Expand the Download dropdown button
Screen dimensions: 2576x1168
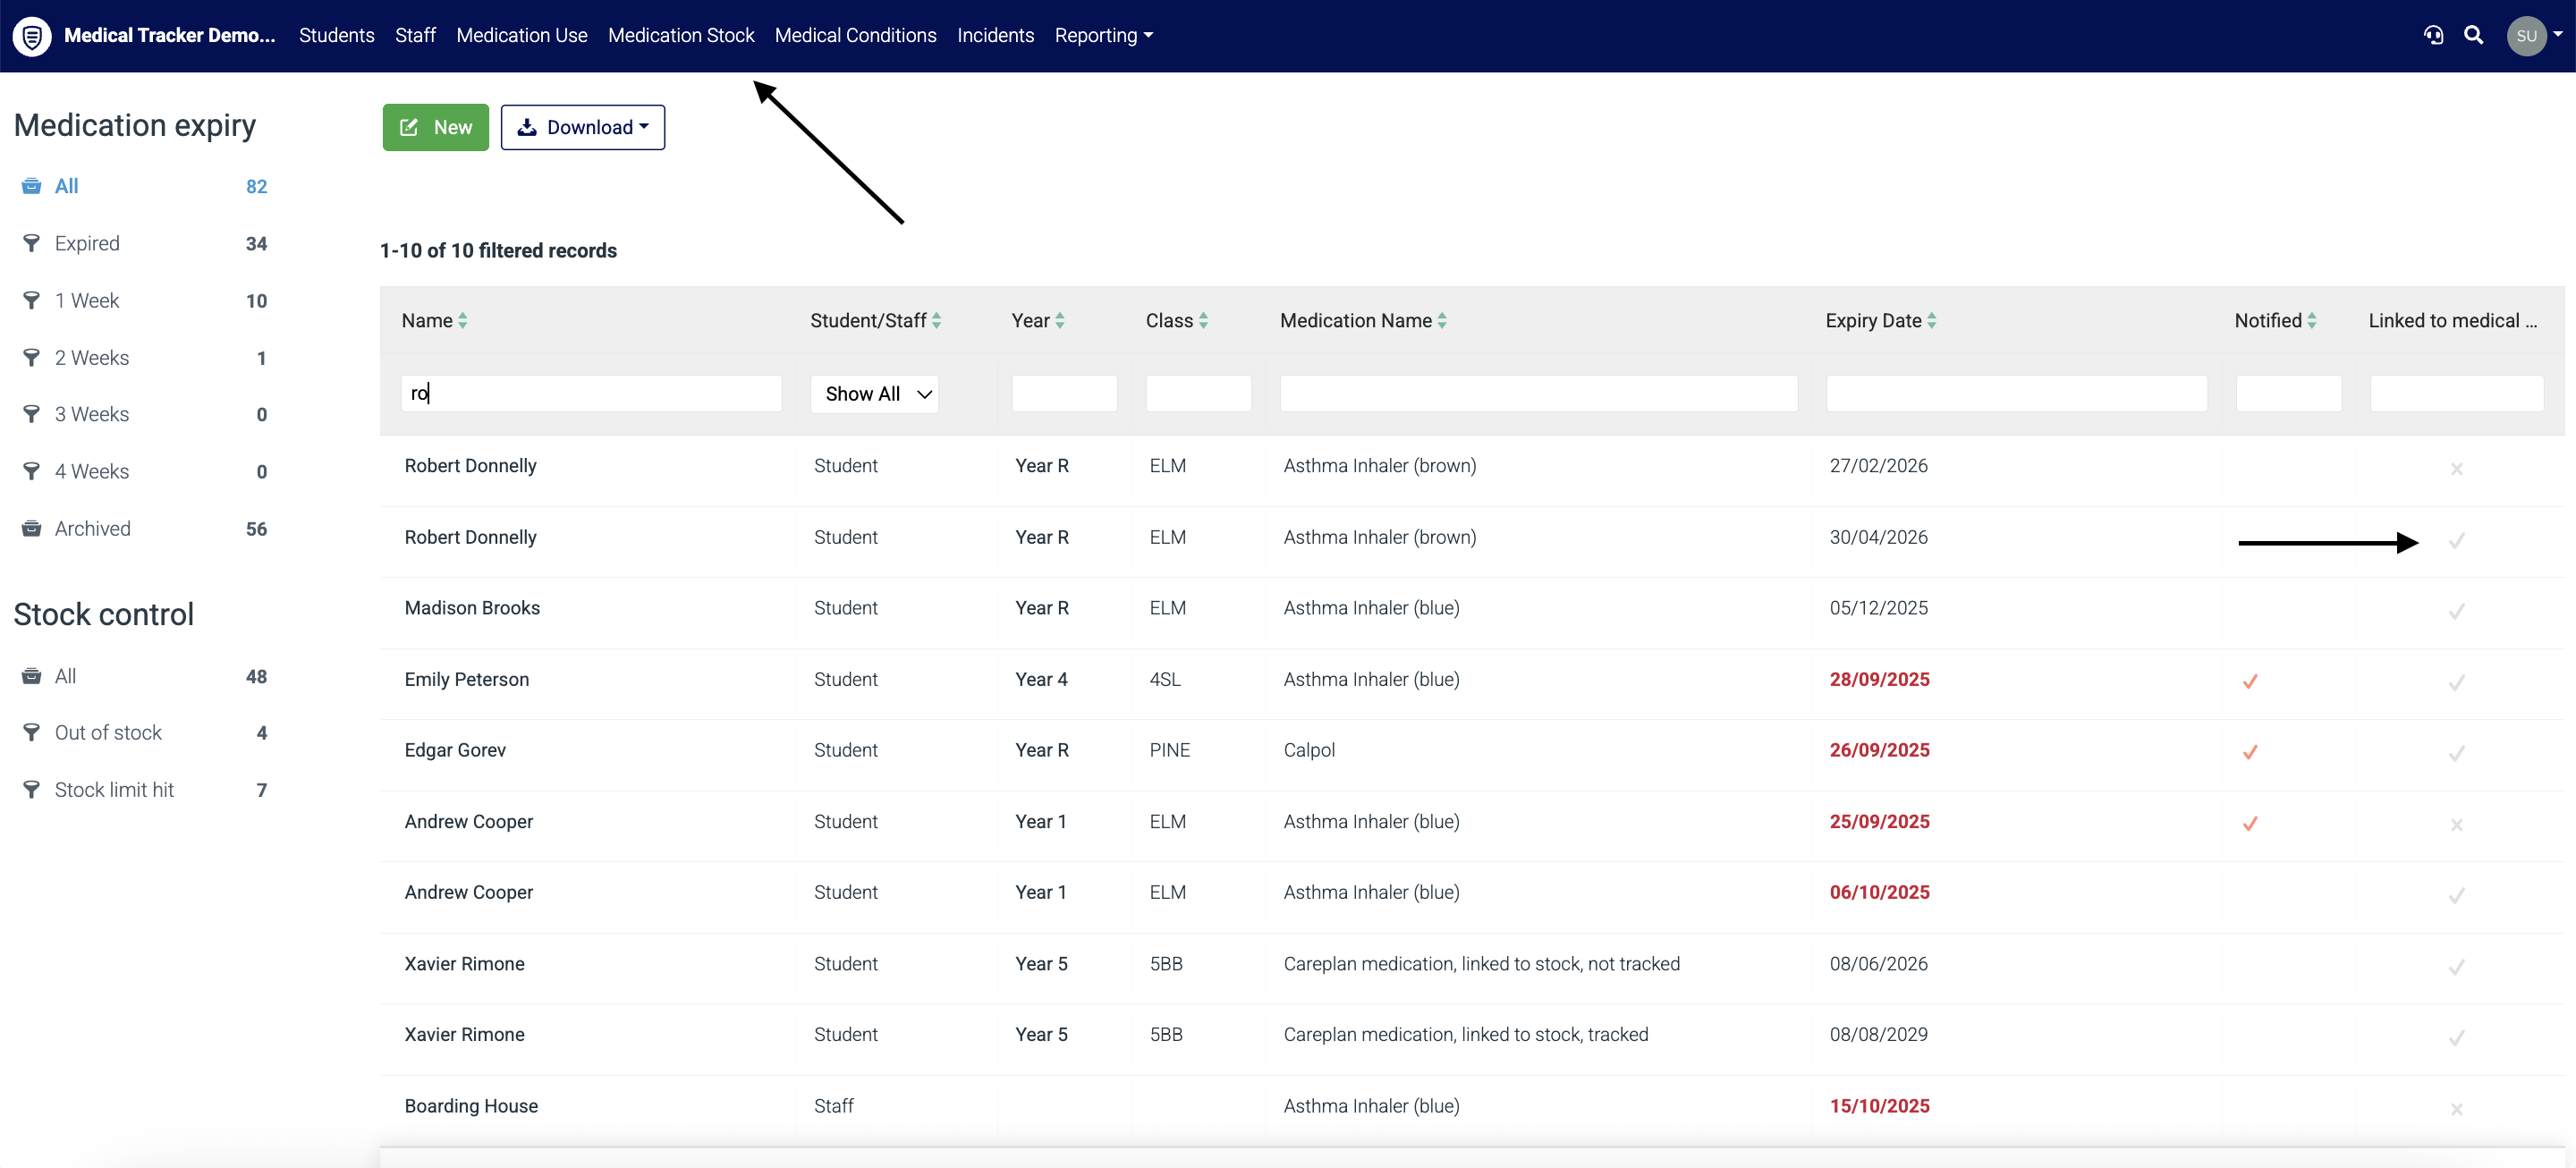(583, 127)
